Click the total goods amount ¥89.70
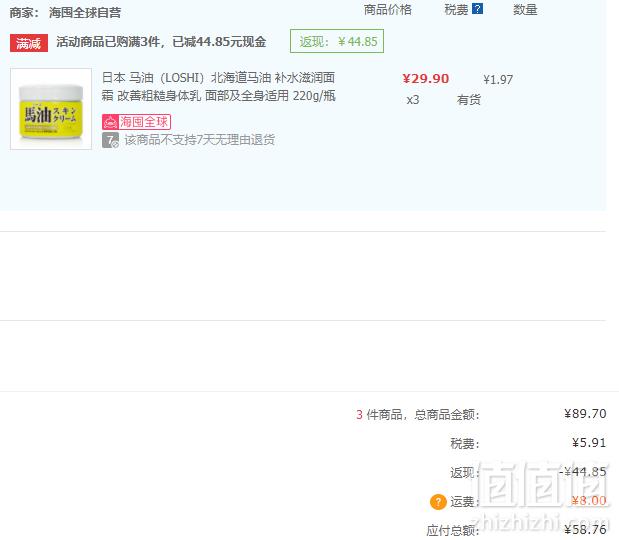This screenshot has width=619, height=540. point(585,414)
